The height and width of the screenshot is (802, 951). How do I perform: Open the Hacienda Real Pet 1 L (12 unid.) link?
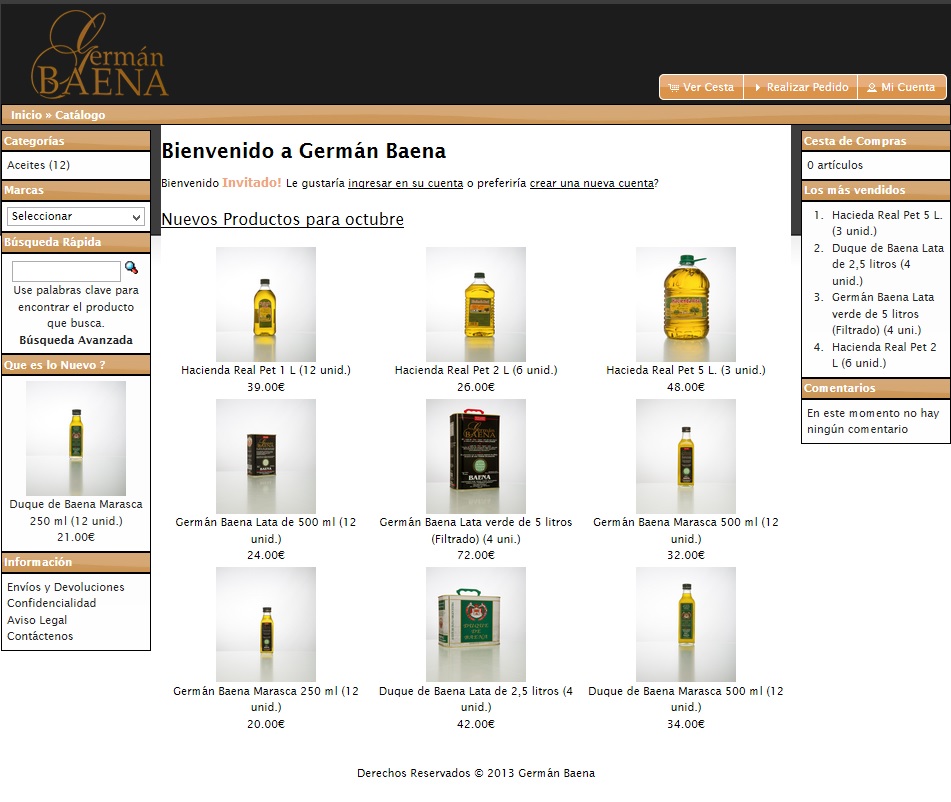point(266,369)
